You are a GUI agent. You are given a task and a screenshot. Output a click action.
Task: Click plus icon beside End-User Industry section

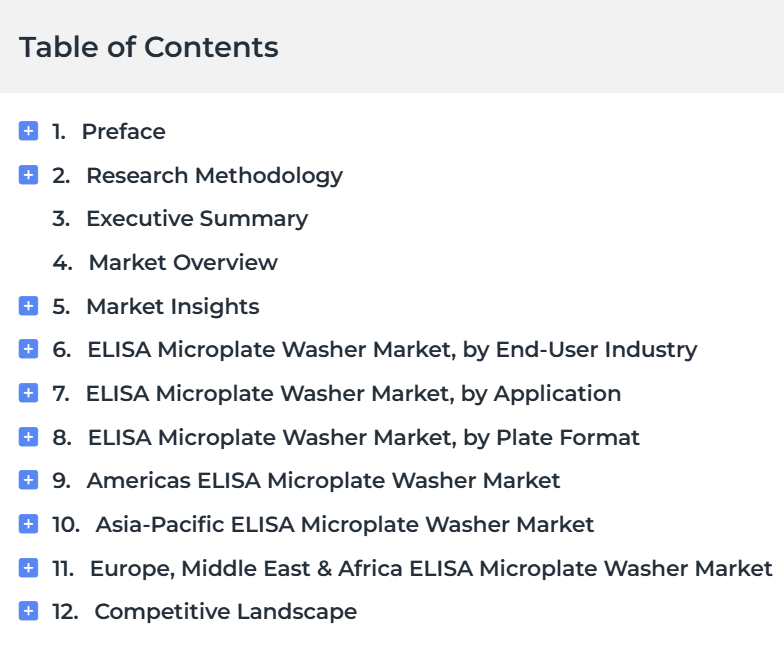[x=28, y=349]
